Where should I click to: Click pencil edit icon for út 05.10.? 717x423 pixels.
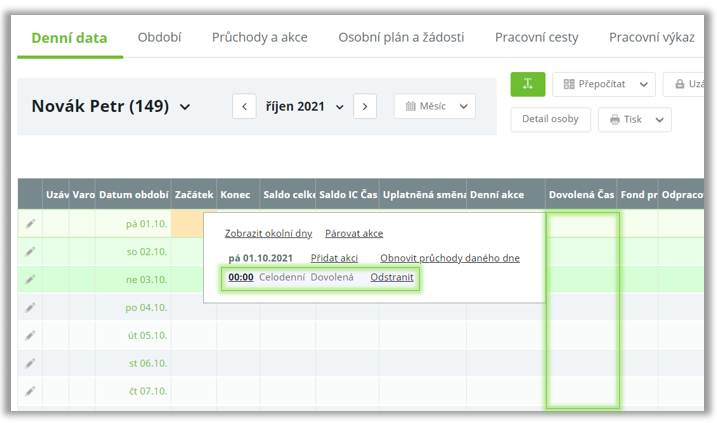(x=30, y=336)
